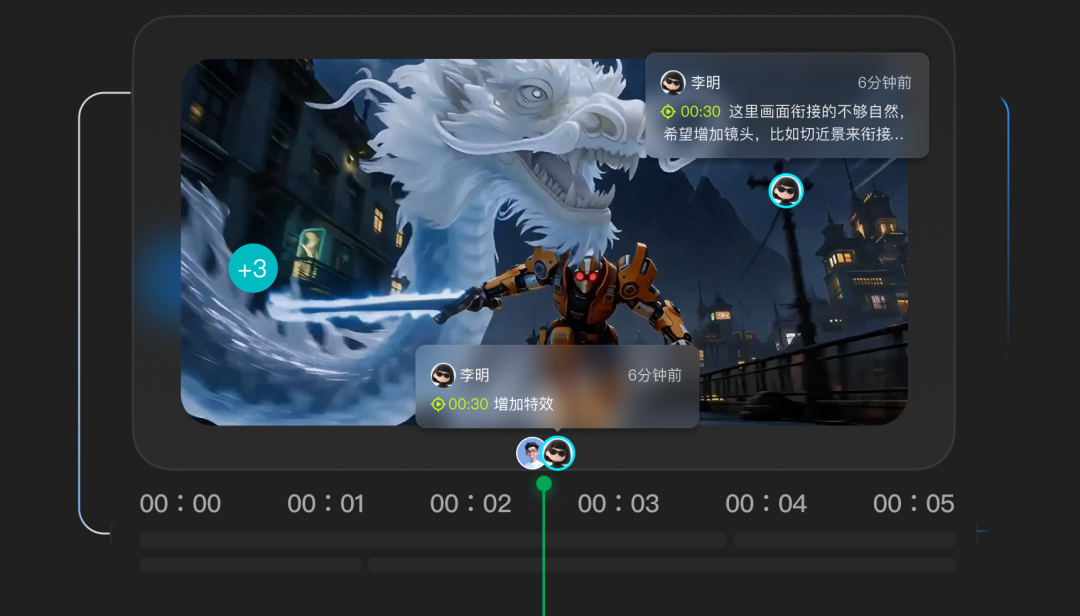Click the target icon in the 增加特效 comment

tap(438, 404)
